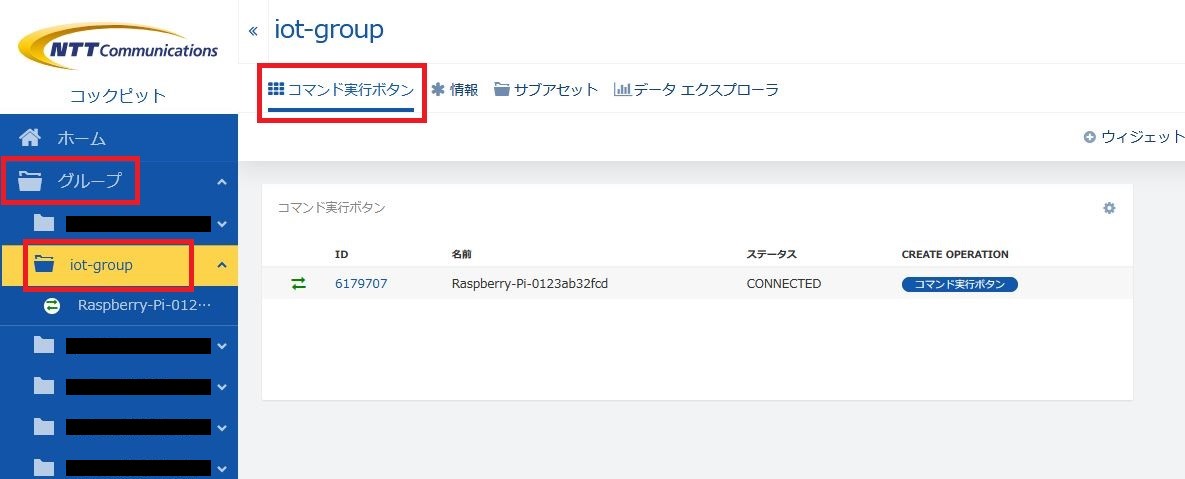Click the green connection arrows in the table row
Viewport: 1185px width, 479px height.
click(x=299, y=284)
